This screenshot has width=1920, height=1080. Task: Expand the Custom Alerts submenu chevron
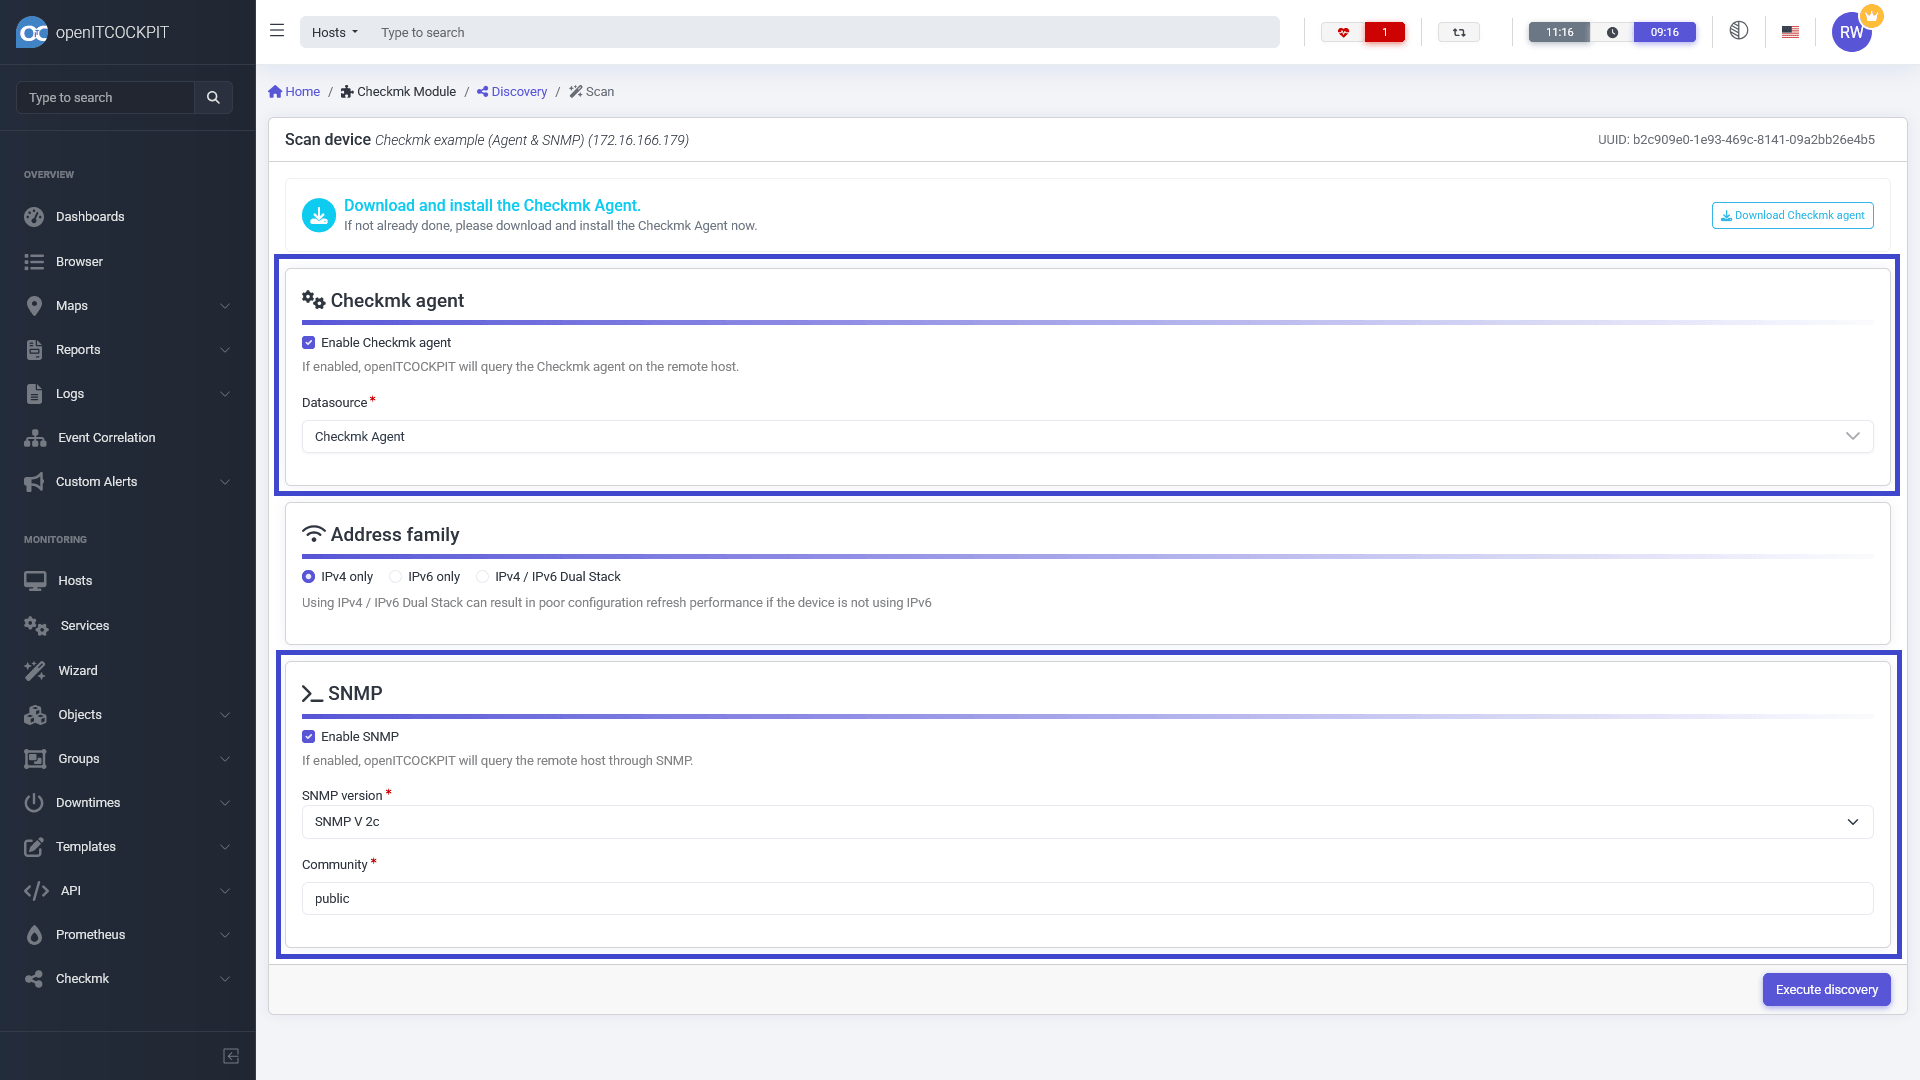point(225,482)
